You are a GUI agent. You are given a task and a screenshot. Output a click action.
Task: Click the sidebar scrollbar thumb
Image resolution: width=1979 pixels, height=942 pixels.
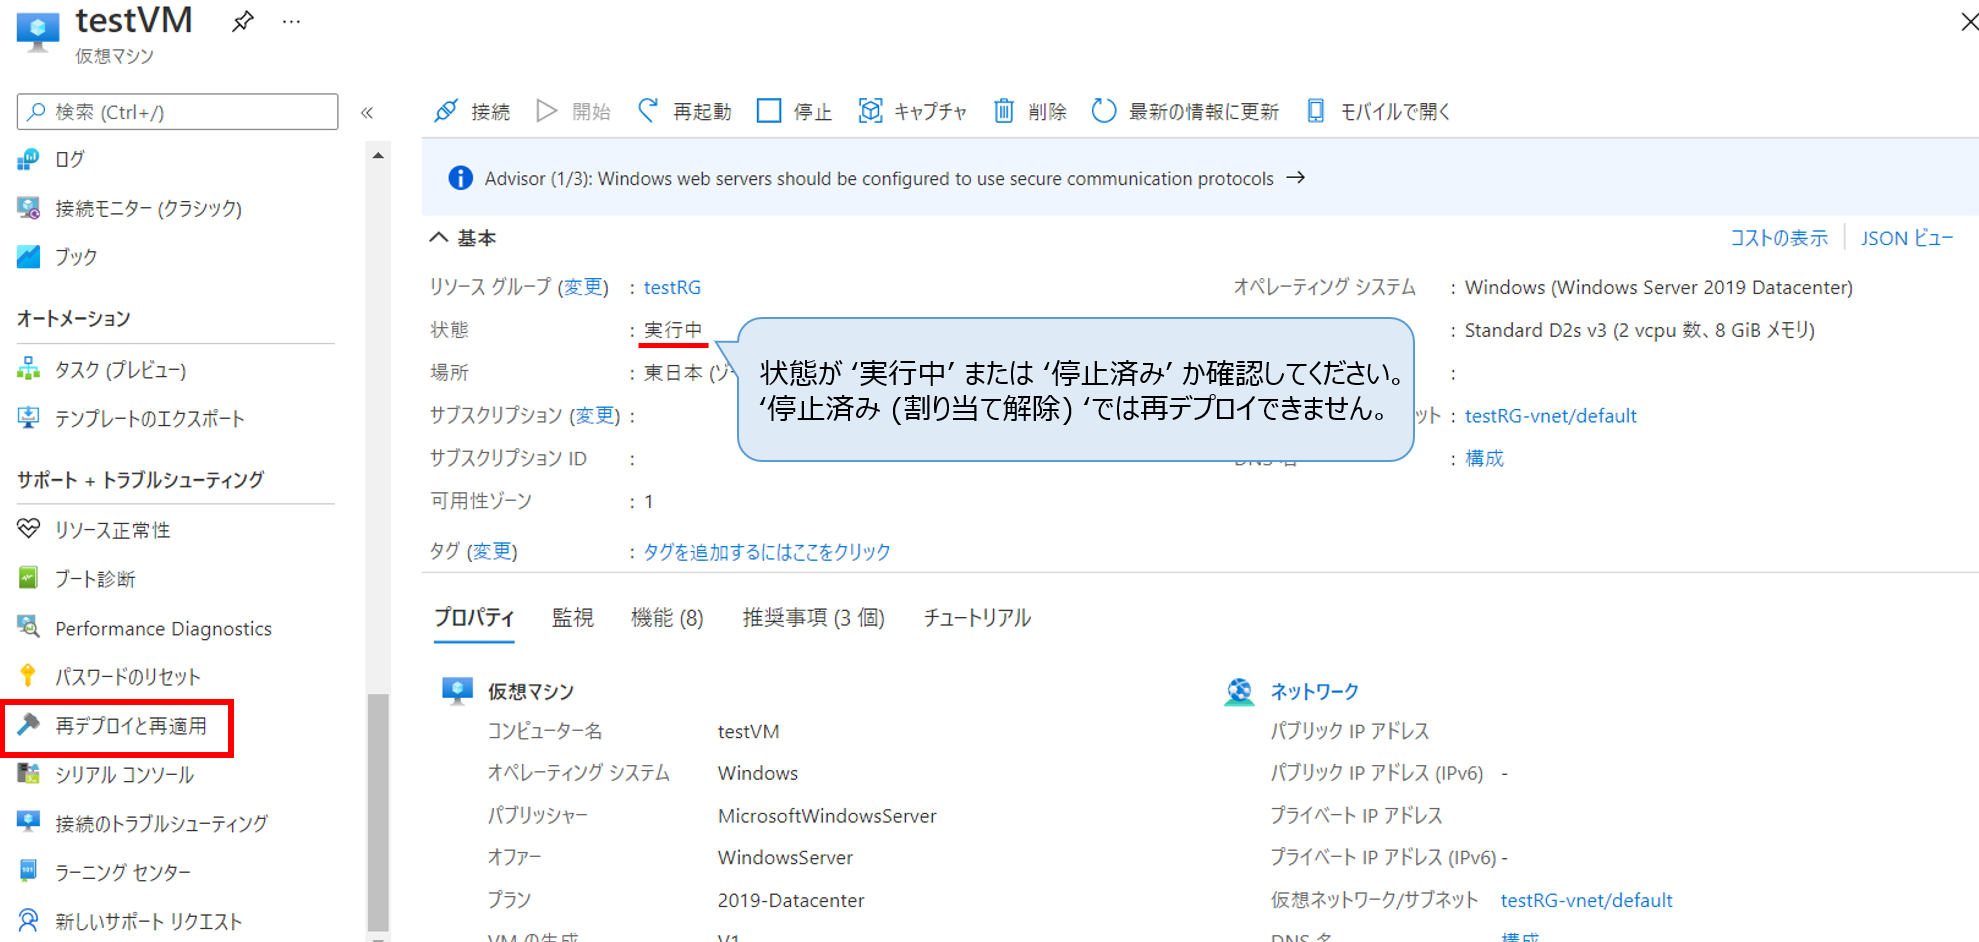378,812
